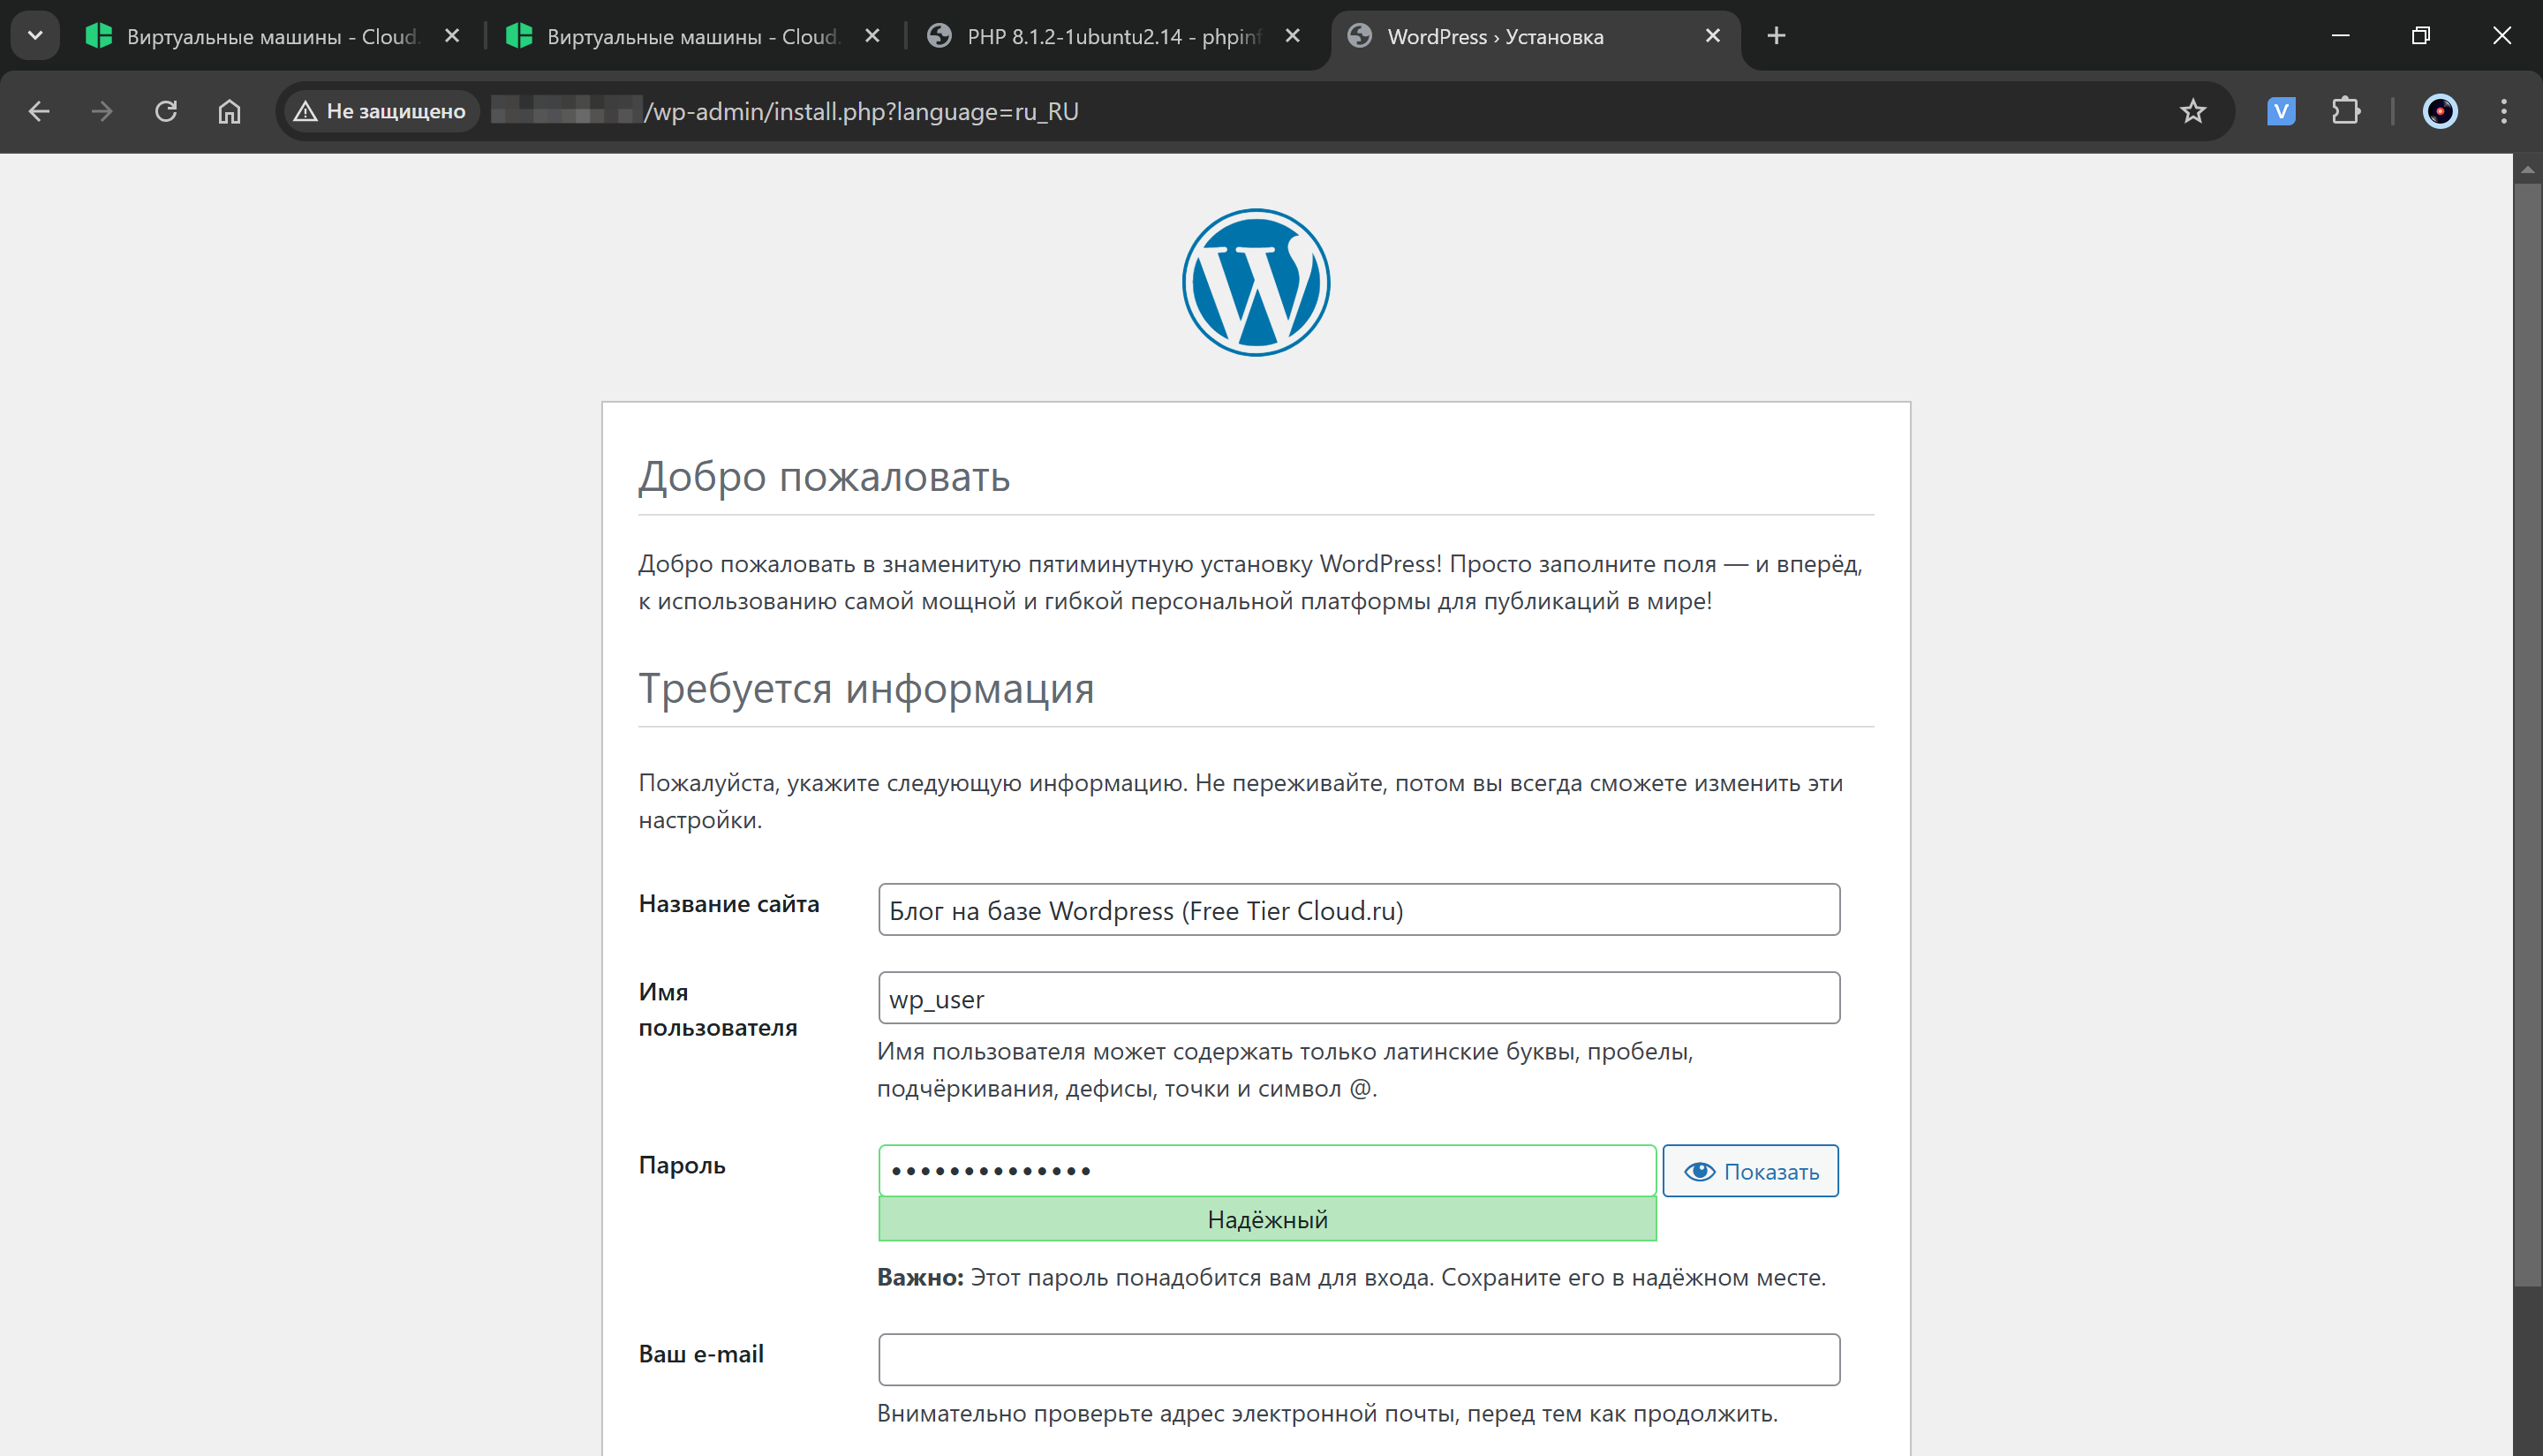
Task: Close the WordPress Установка tab
Action: pyautogui.click(x=1712, y=36)
